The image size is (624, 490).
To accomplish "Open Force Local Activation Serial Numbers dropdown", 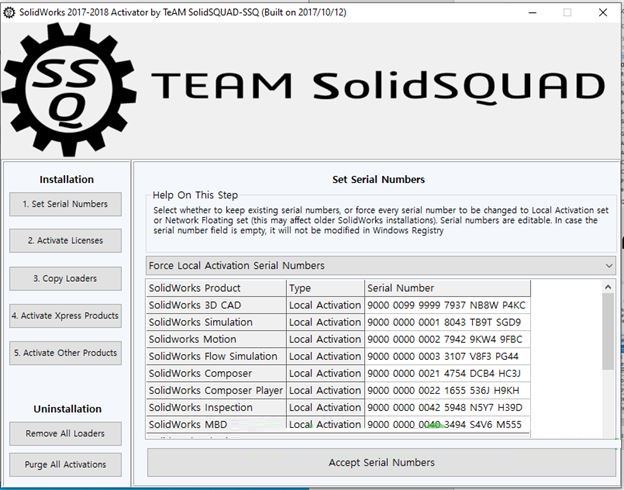I will pos(381,265).
